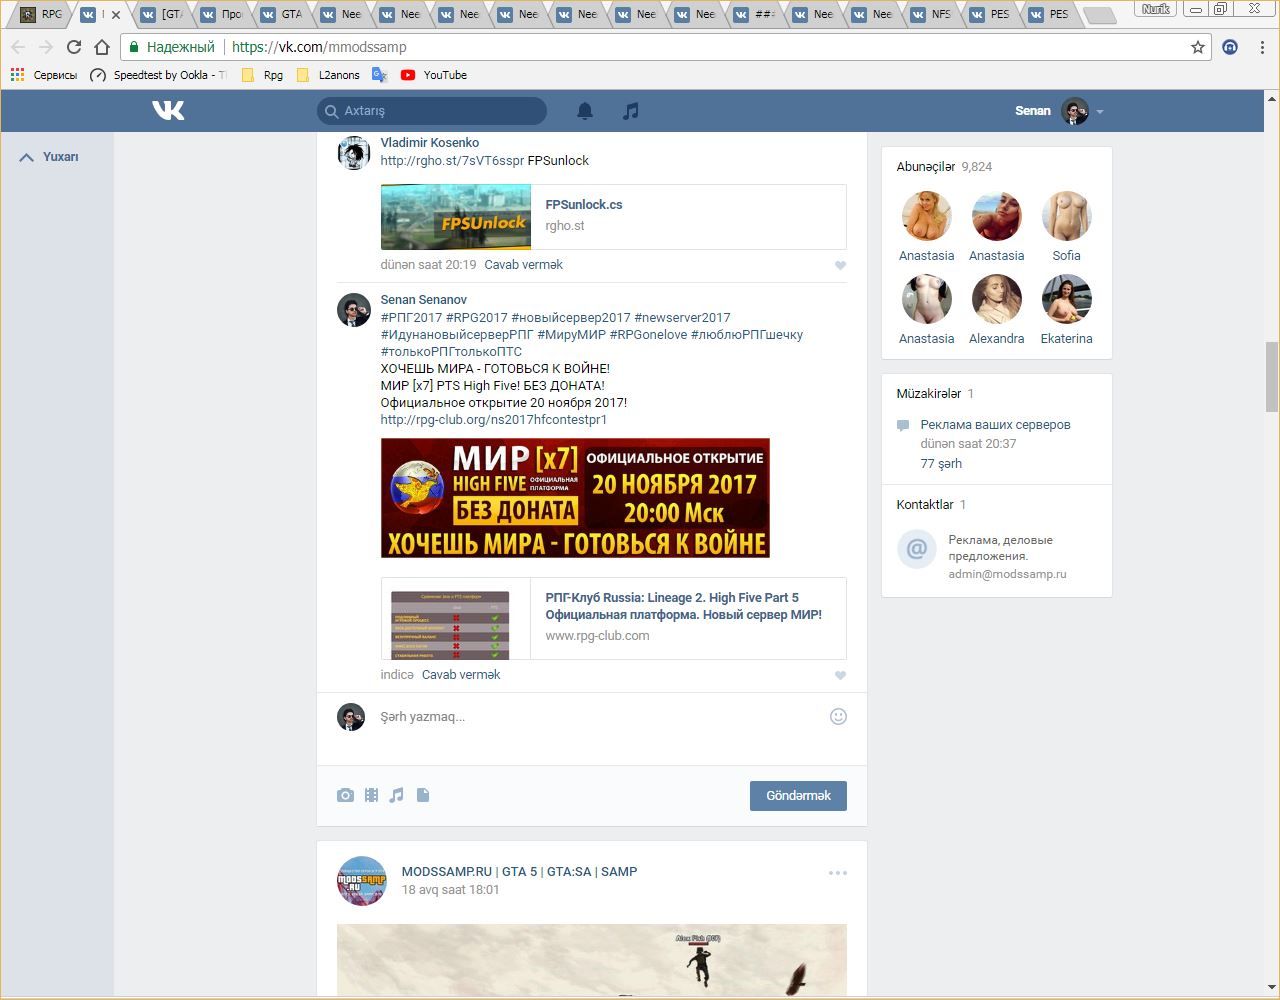Reload the page in Chrome

coord(73,47)
